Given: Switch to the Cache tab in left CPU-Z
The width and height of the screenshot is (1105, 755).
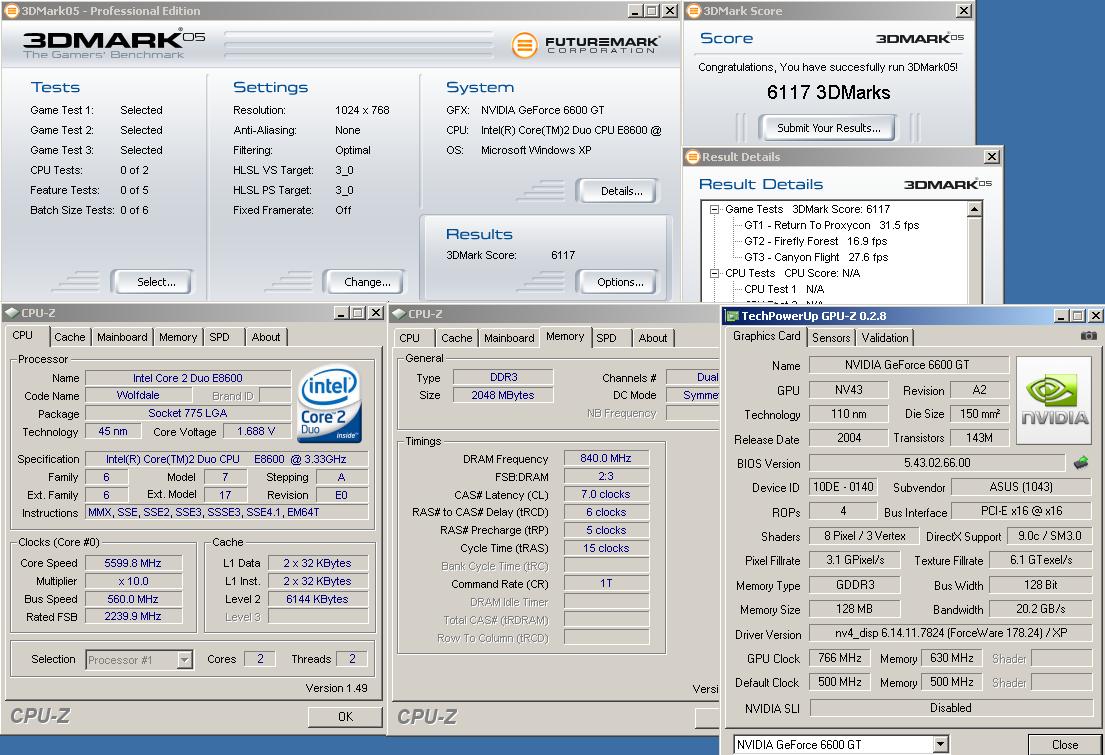Looking at the screenshot, I should (x=70, y=337).
